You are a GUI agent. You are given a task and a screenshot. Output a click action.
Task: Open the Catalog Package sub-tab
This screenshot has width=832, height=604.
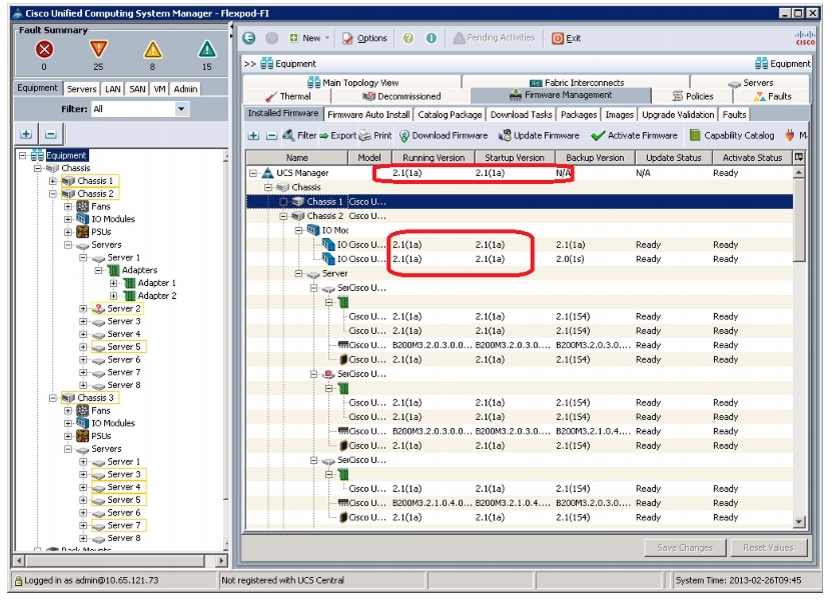point(450,115)
